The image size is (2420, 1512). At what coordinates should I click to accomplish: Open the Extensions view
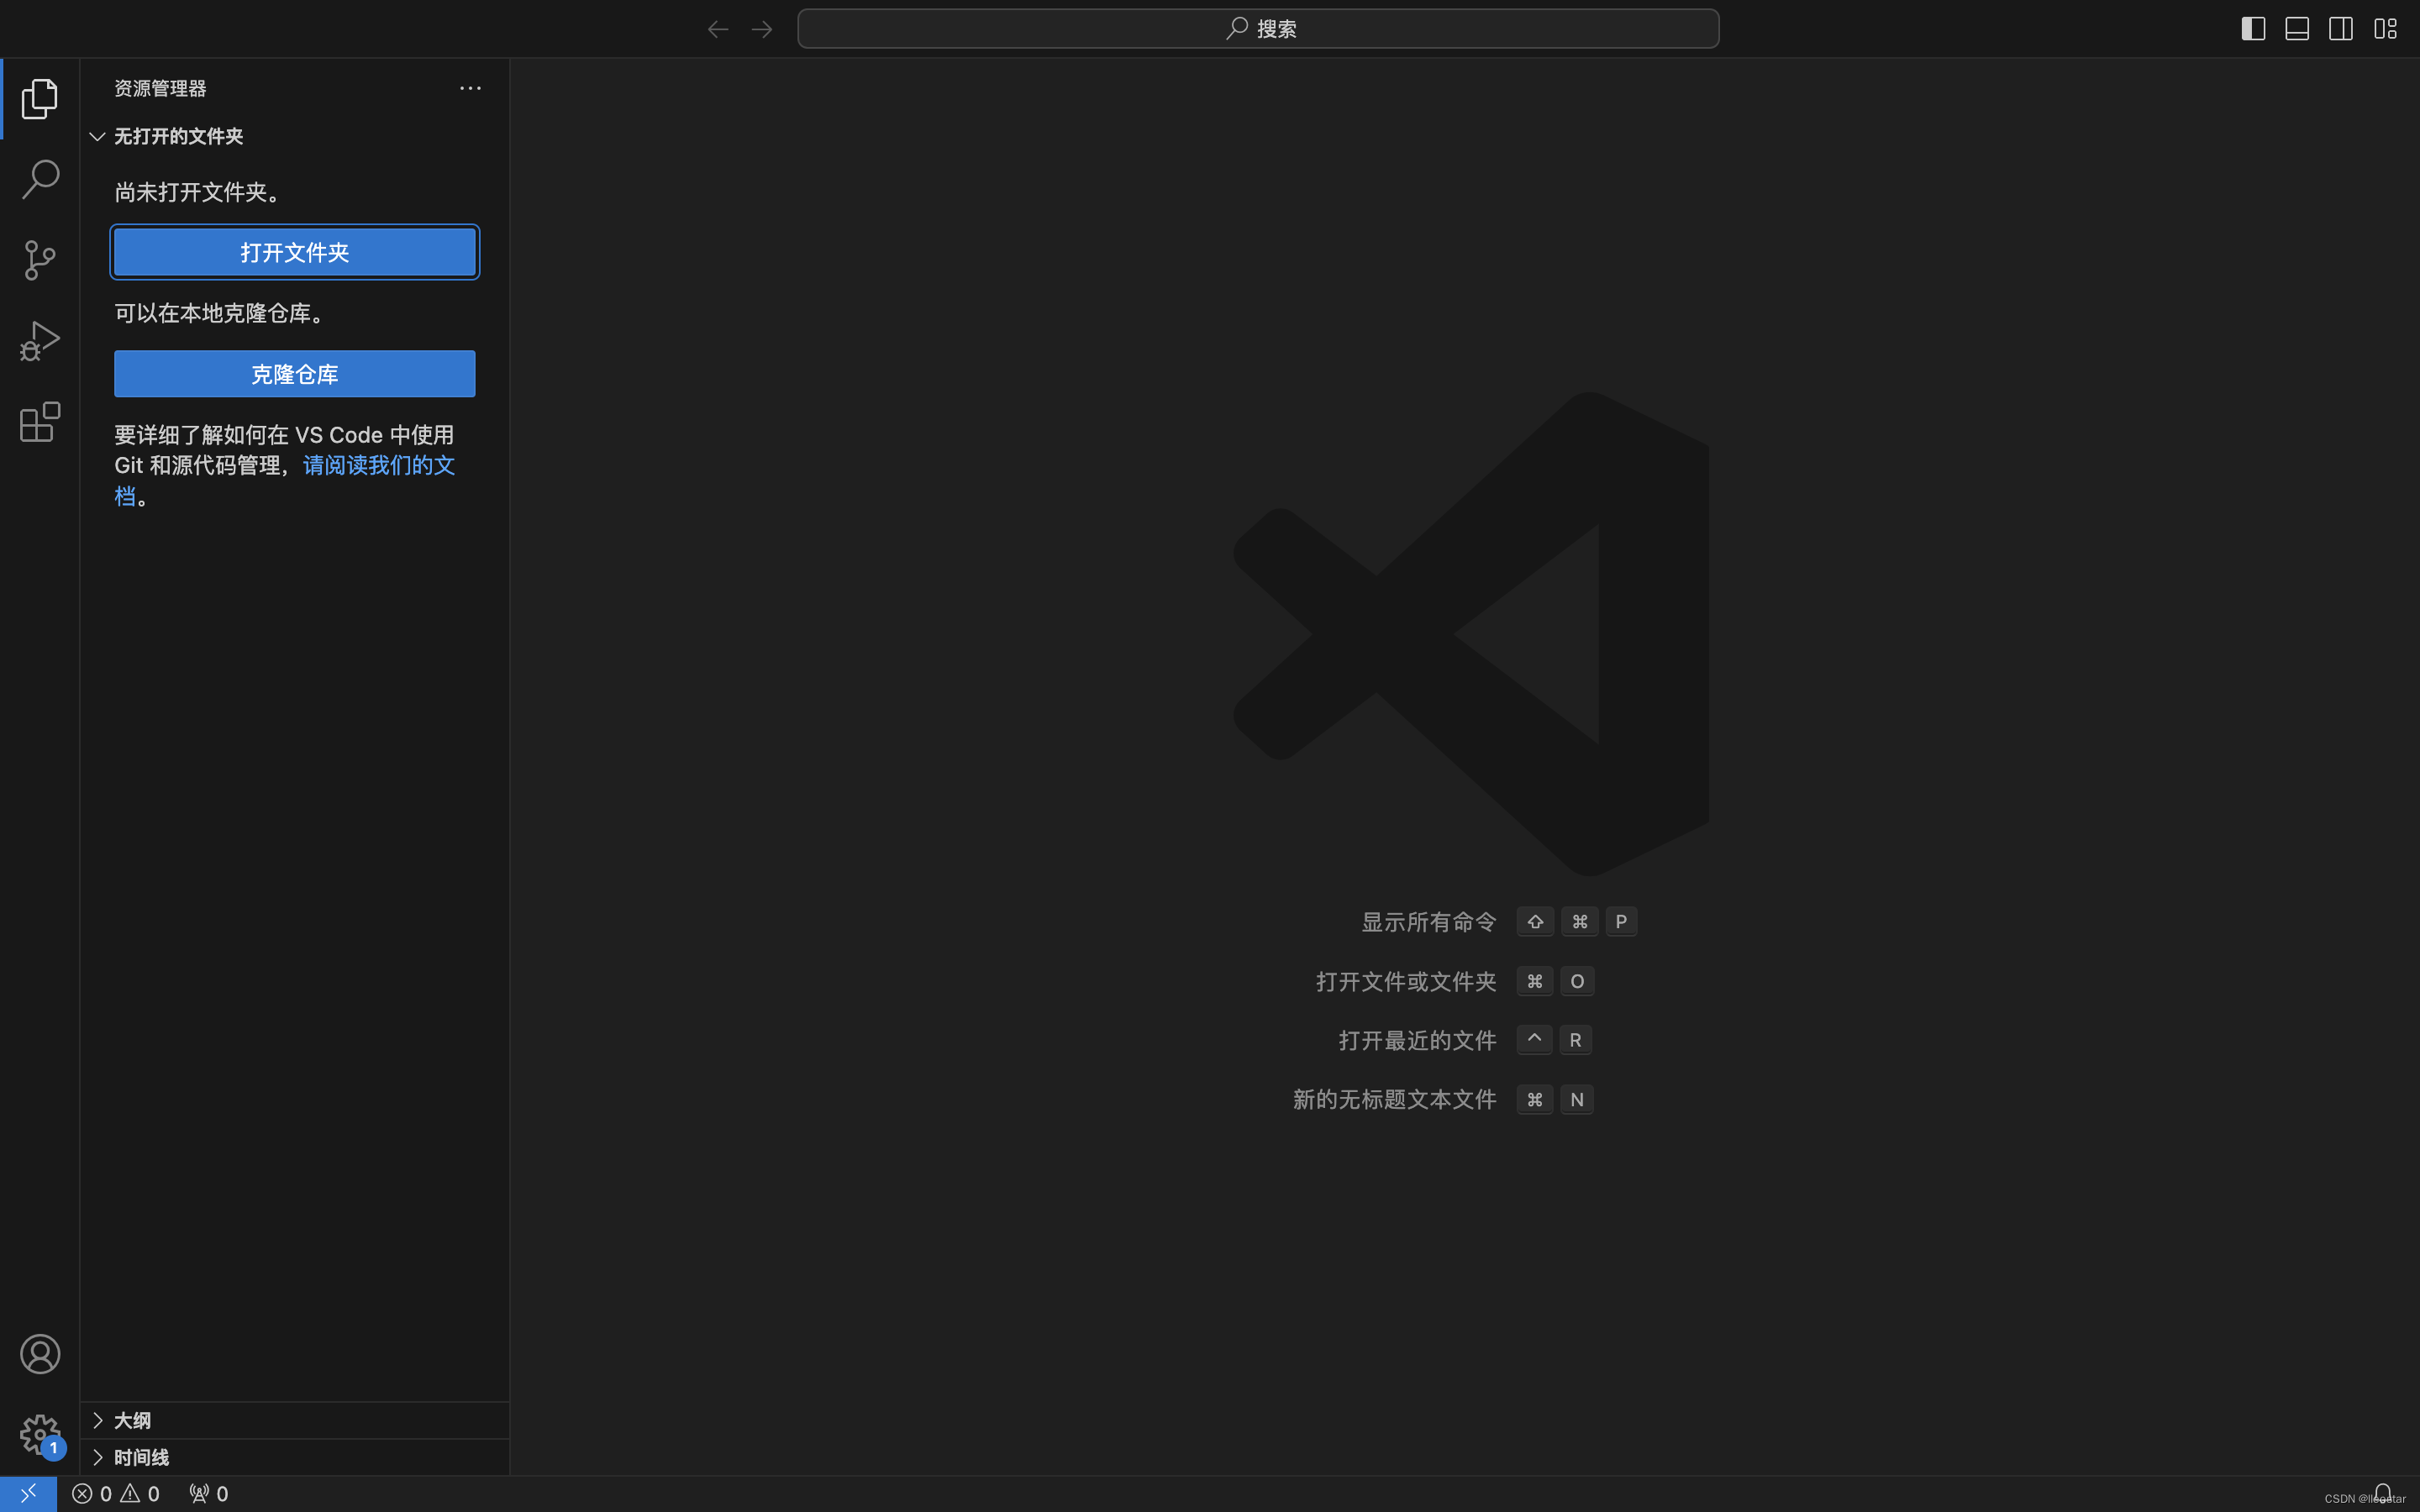pyautogui.click(x=40, y=422)
